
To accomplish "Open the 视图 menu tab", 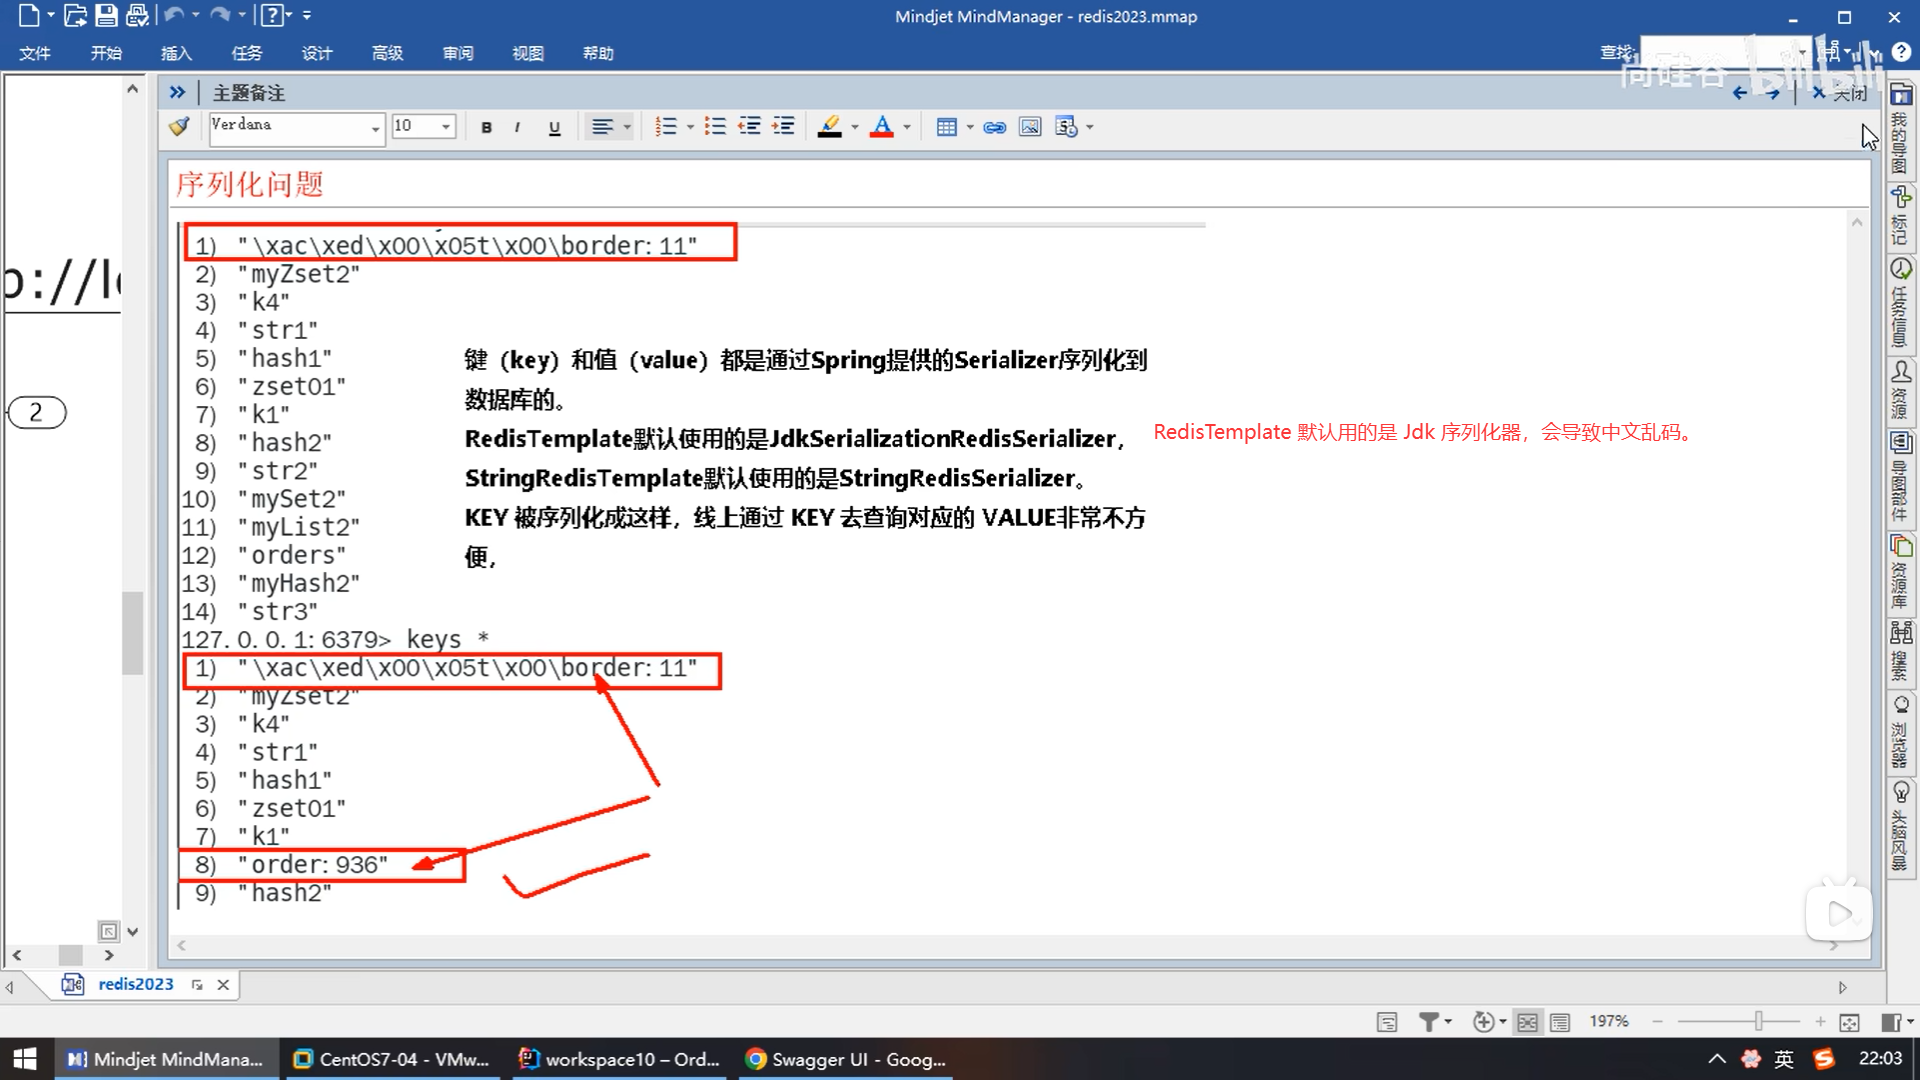I will pos(528,53).
